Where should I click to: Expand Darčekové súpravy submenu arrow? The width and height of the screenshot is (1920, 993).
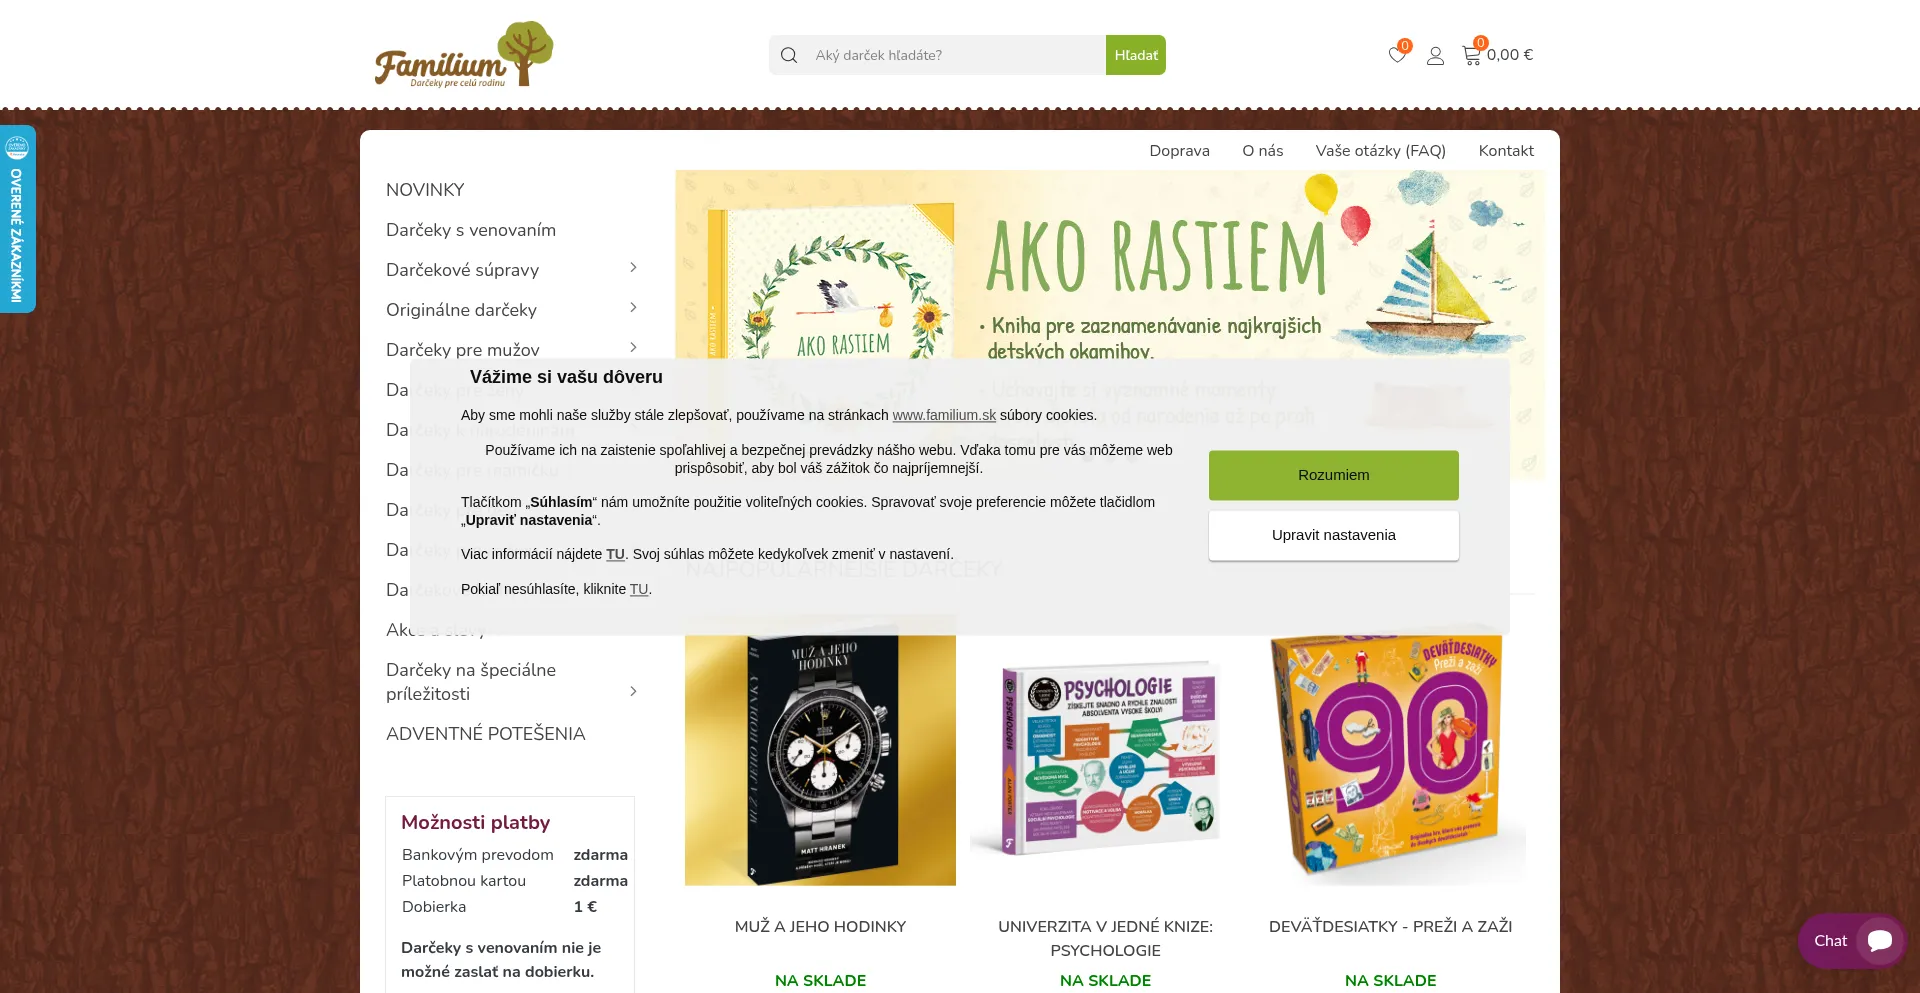click(633, 268)
